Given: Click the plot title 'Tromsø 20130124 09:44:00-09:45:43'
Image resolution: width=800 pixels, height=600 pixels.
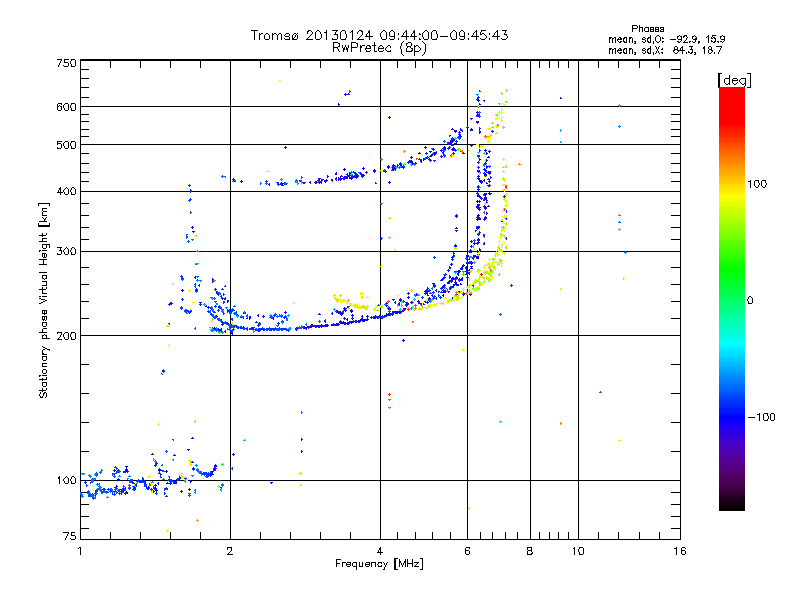Looking at the screenshot, I should [379, 35].
